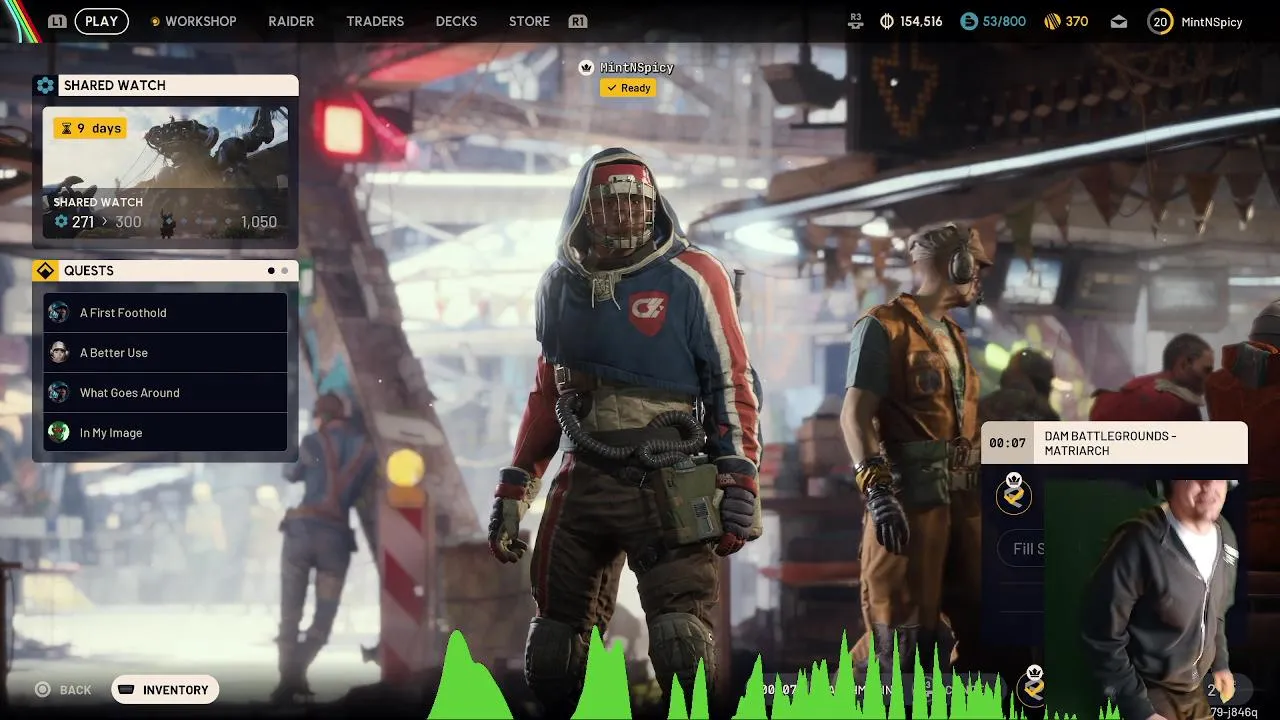Open the PLAY tab
The width and height of the screenshot is (1280, 720).
[x=101, y=21]
